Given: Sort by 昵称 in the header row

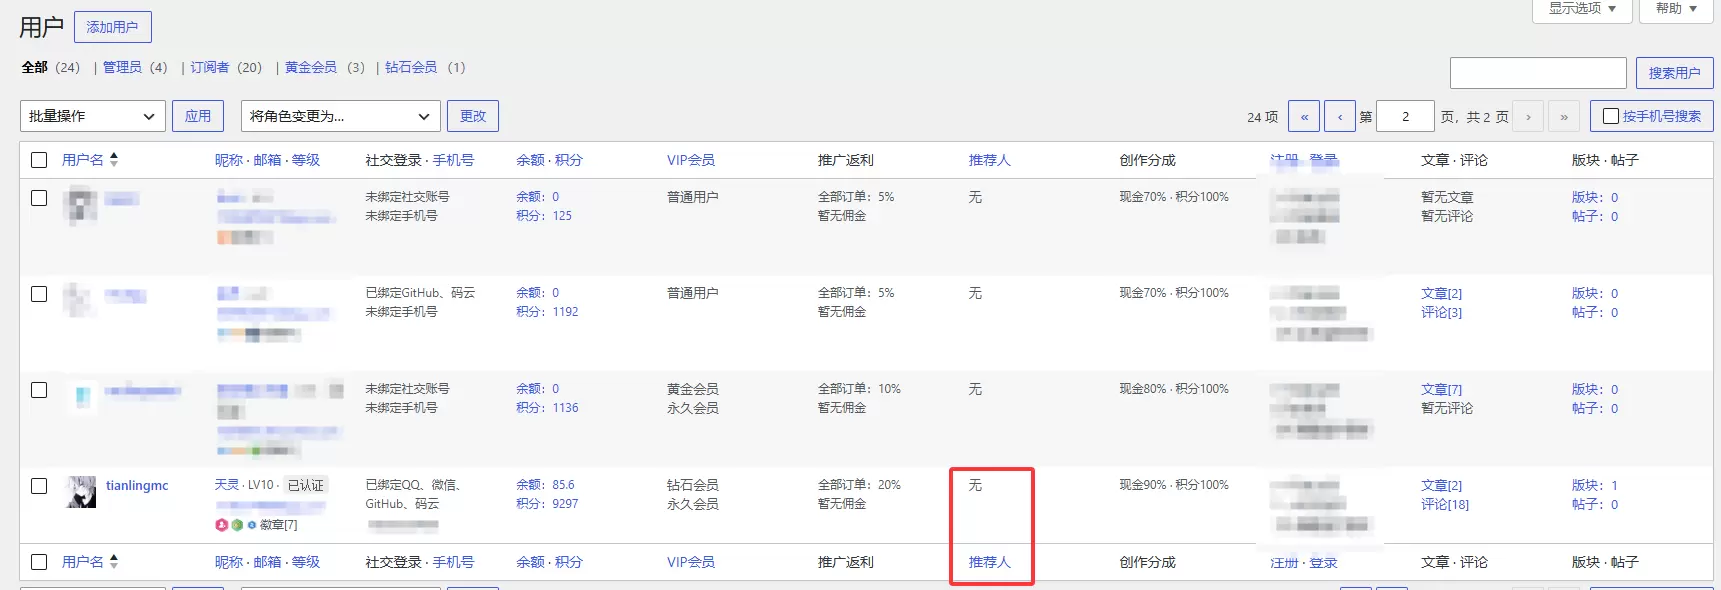Looking at the screenshot, I should click(229, 160).
